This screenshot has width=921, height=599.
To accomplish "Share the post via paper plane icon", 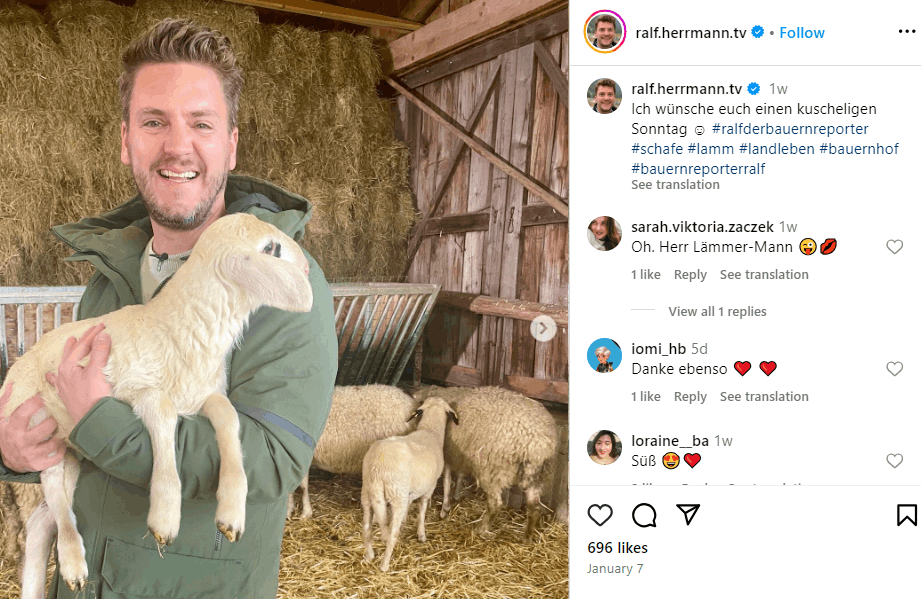I will [x=688, y=515].
